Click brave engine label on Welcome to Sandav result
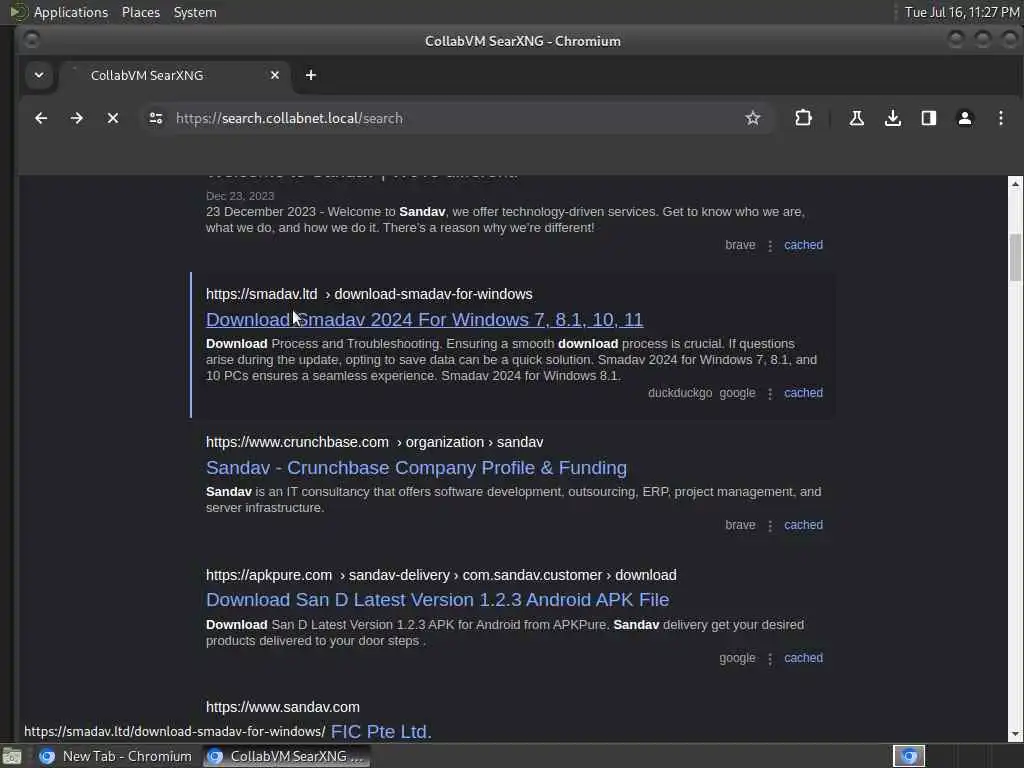Screen dimensions: 1024x768 click(740, 245)
